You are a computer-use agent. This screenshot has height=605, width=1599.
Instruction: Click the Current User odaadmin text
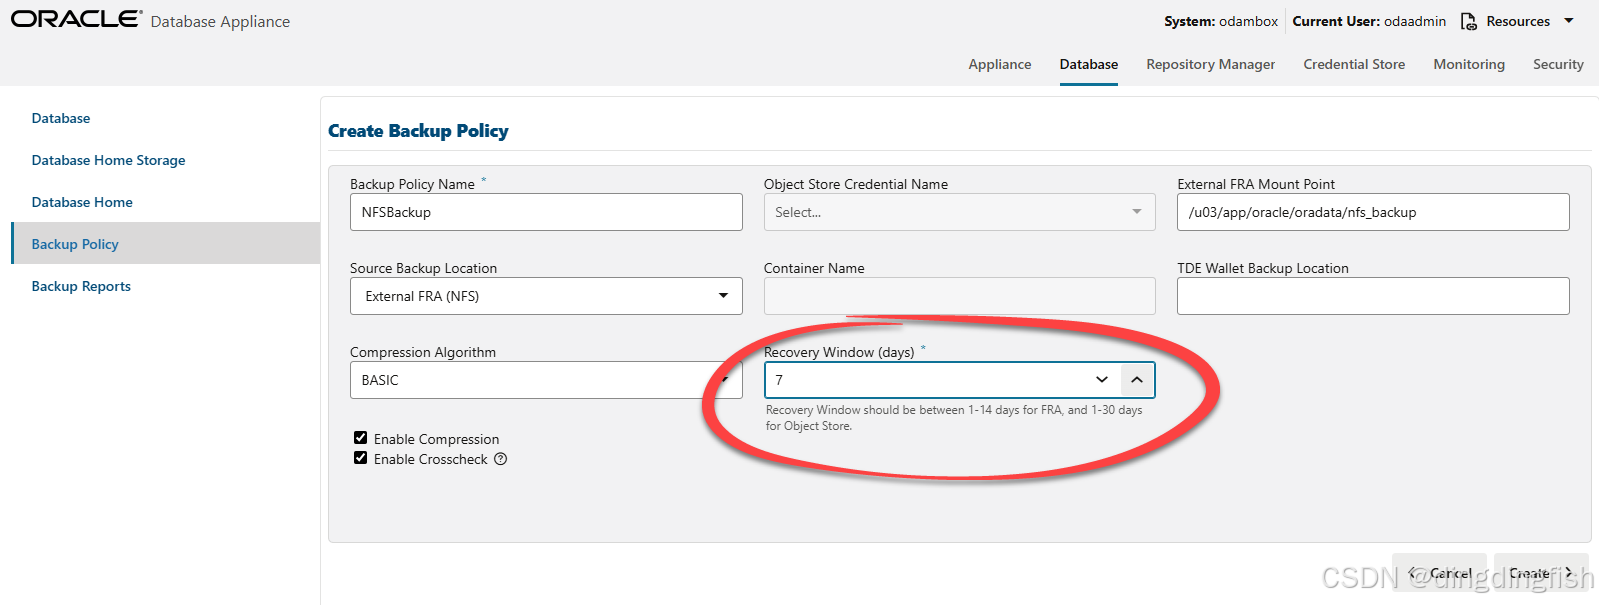click(x=1369, y=21)
